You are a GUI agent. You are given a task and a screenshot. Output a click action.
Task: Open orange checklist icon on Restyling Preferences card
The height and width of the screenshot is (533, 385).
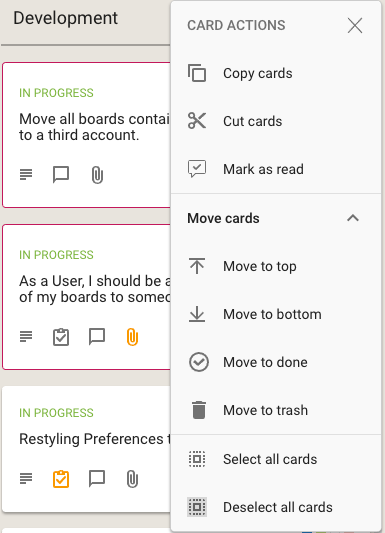[61, 479]
